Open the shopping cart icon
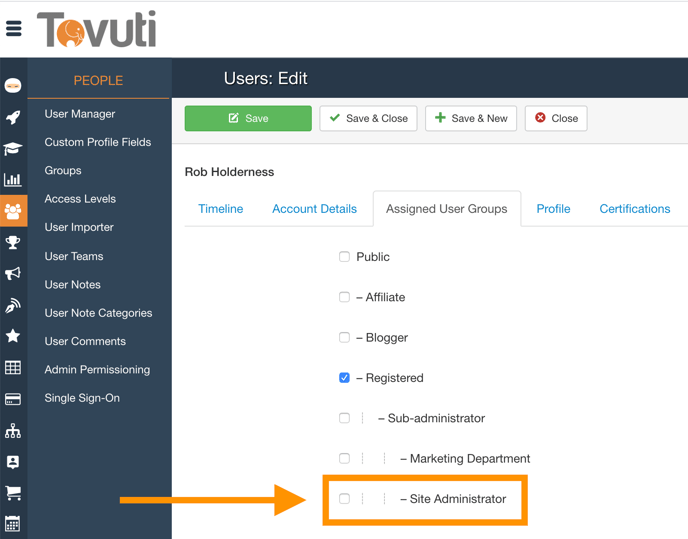 (x=13, y=492)
